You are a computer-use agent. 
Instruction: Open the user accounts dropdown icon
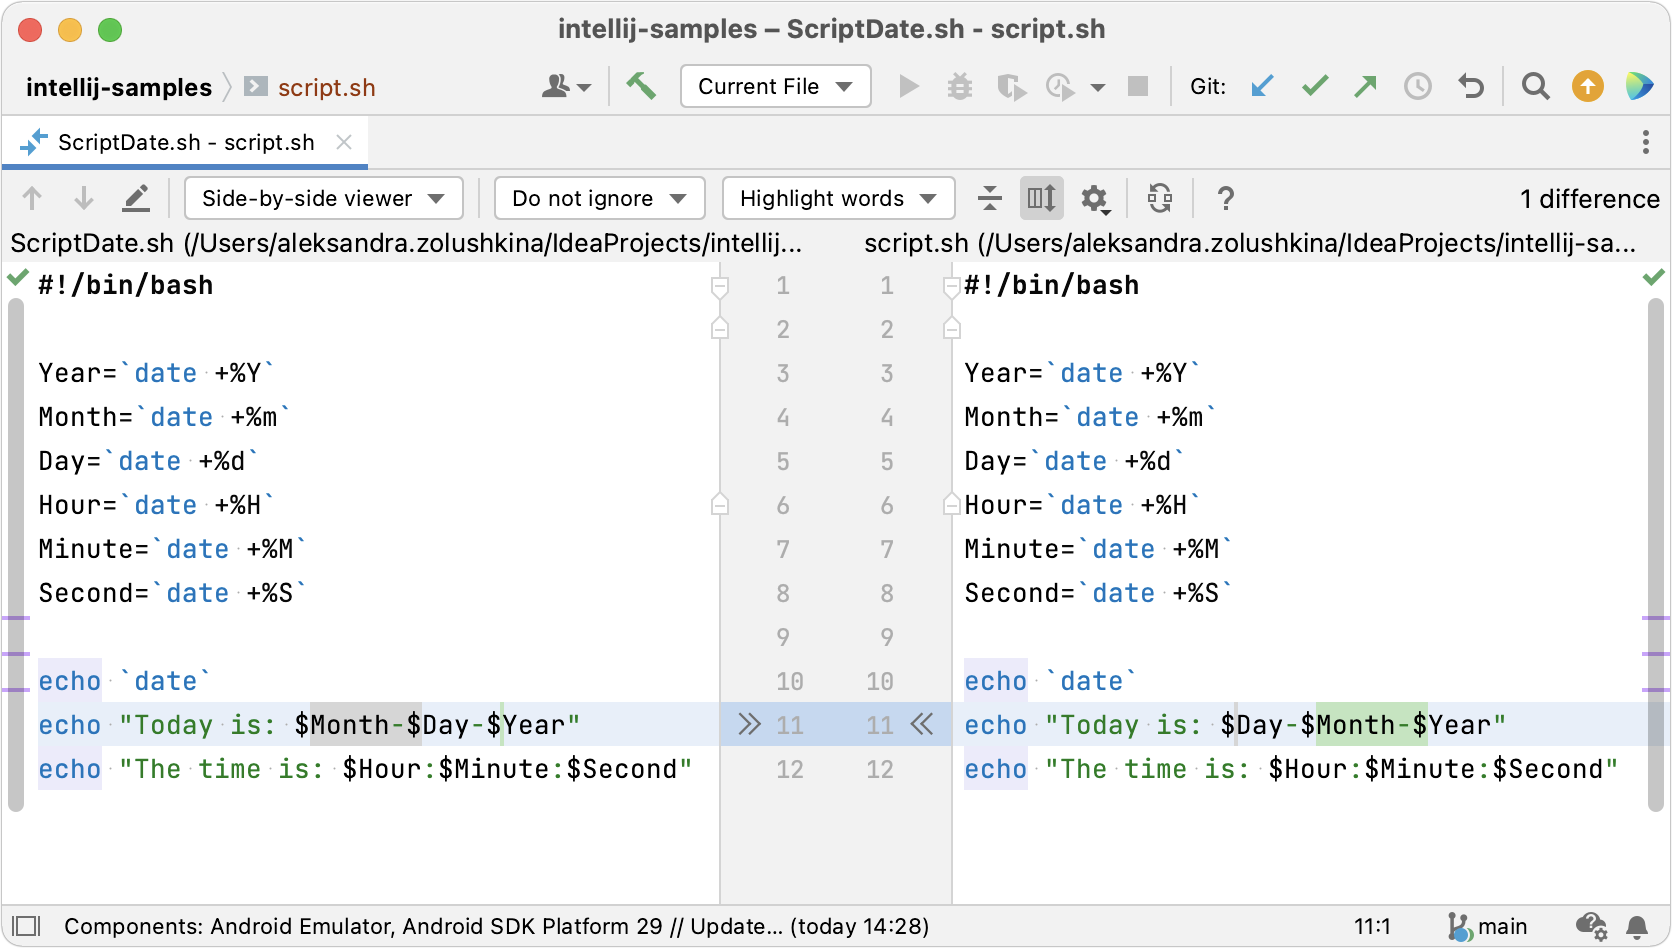[x=566, y=87]
